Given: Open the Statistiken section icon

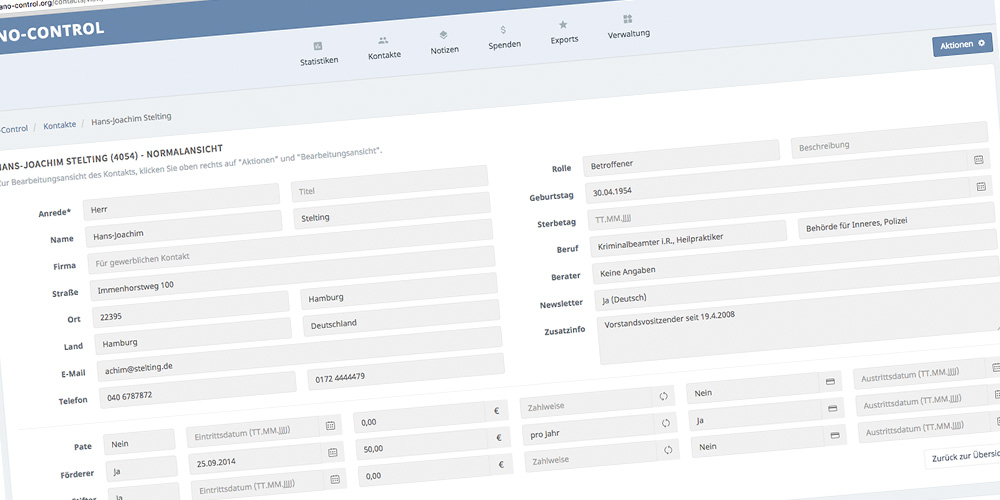Looking at the screenshot, I should point(318,46).
